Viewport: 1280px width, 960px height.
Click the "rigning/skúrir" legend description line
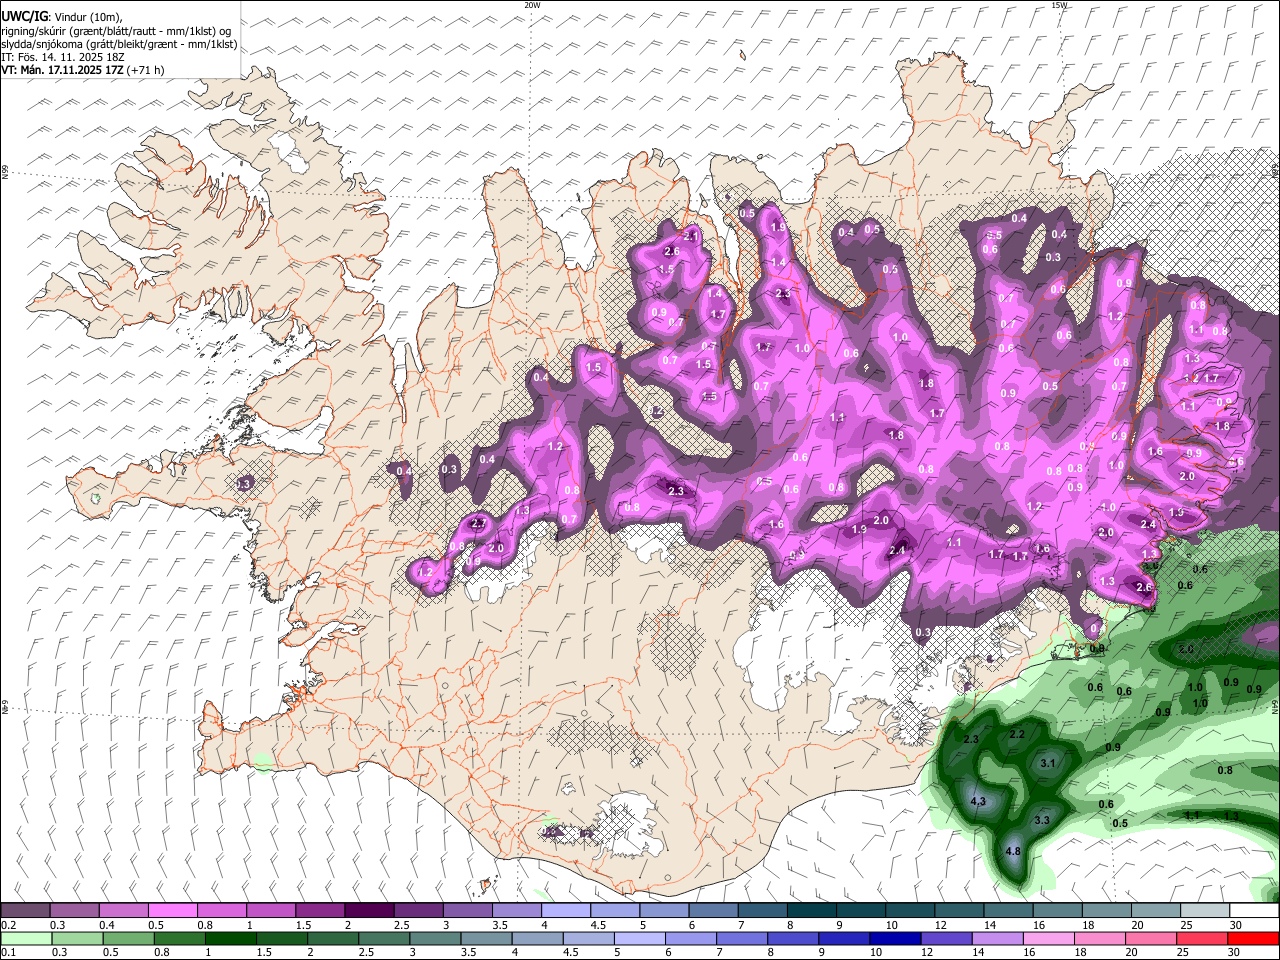point(116,30)
